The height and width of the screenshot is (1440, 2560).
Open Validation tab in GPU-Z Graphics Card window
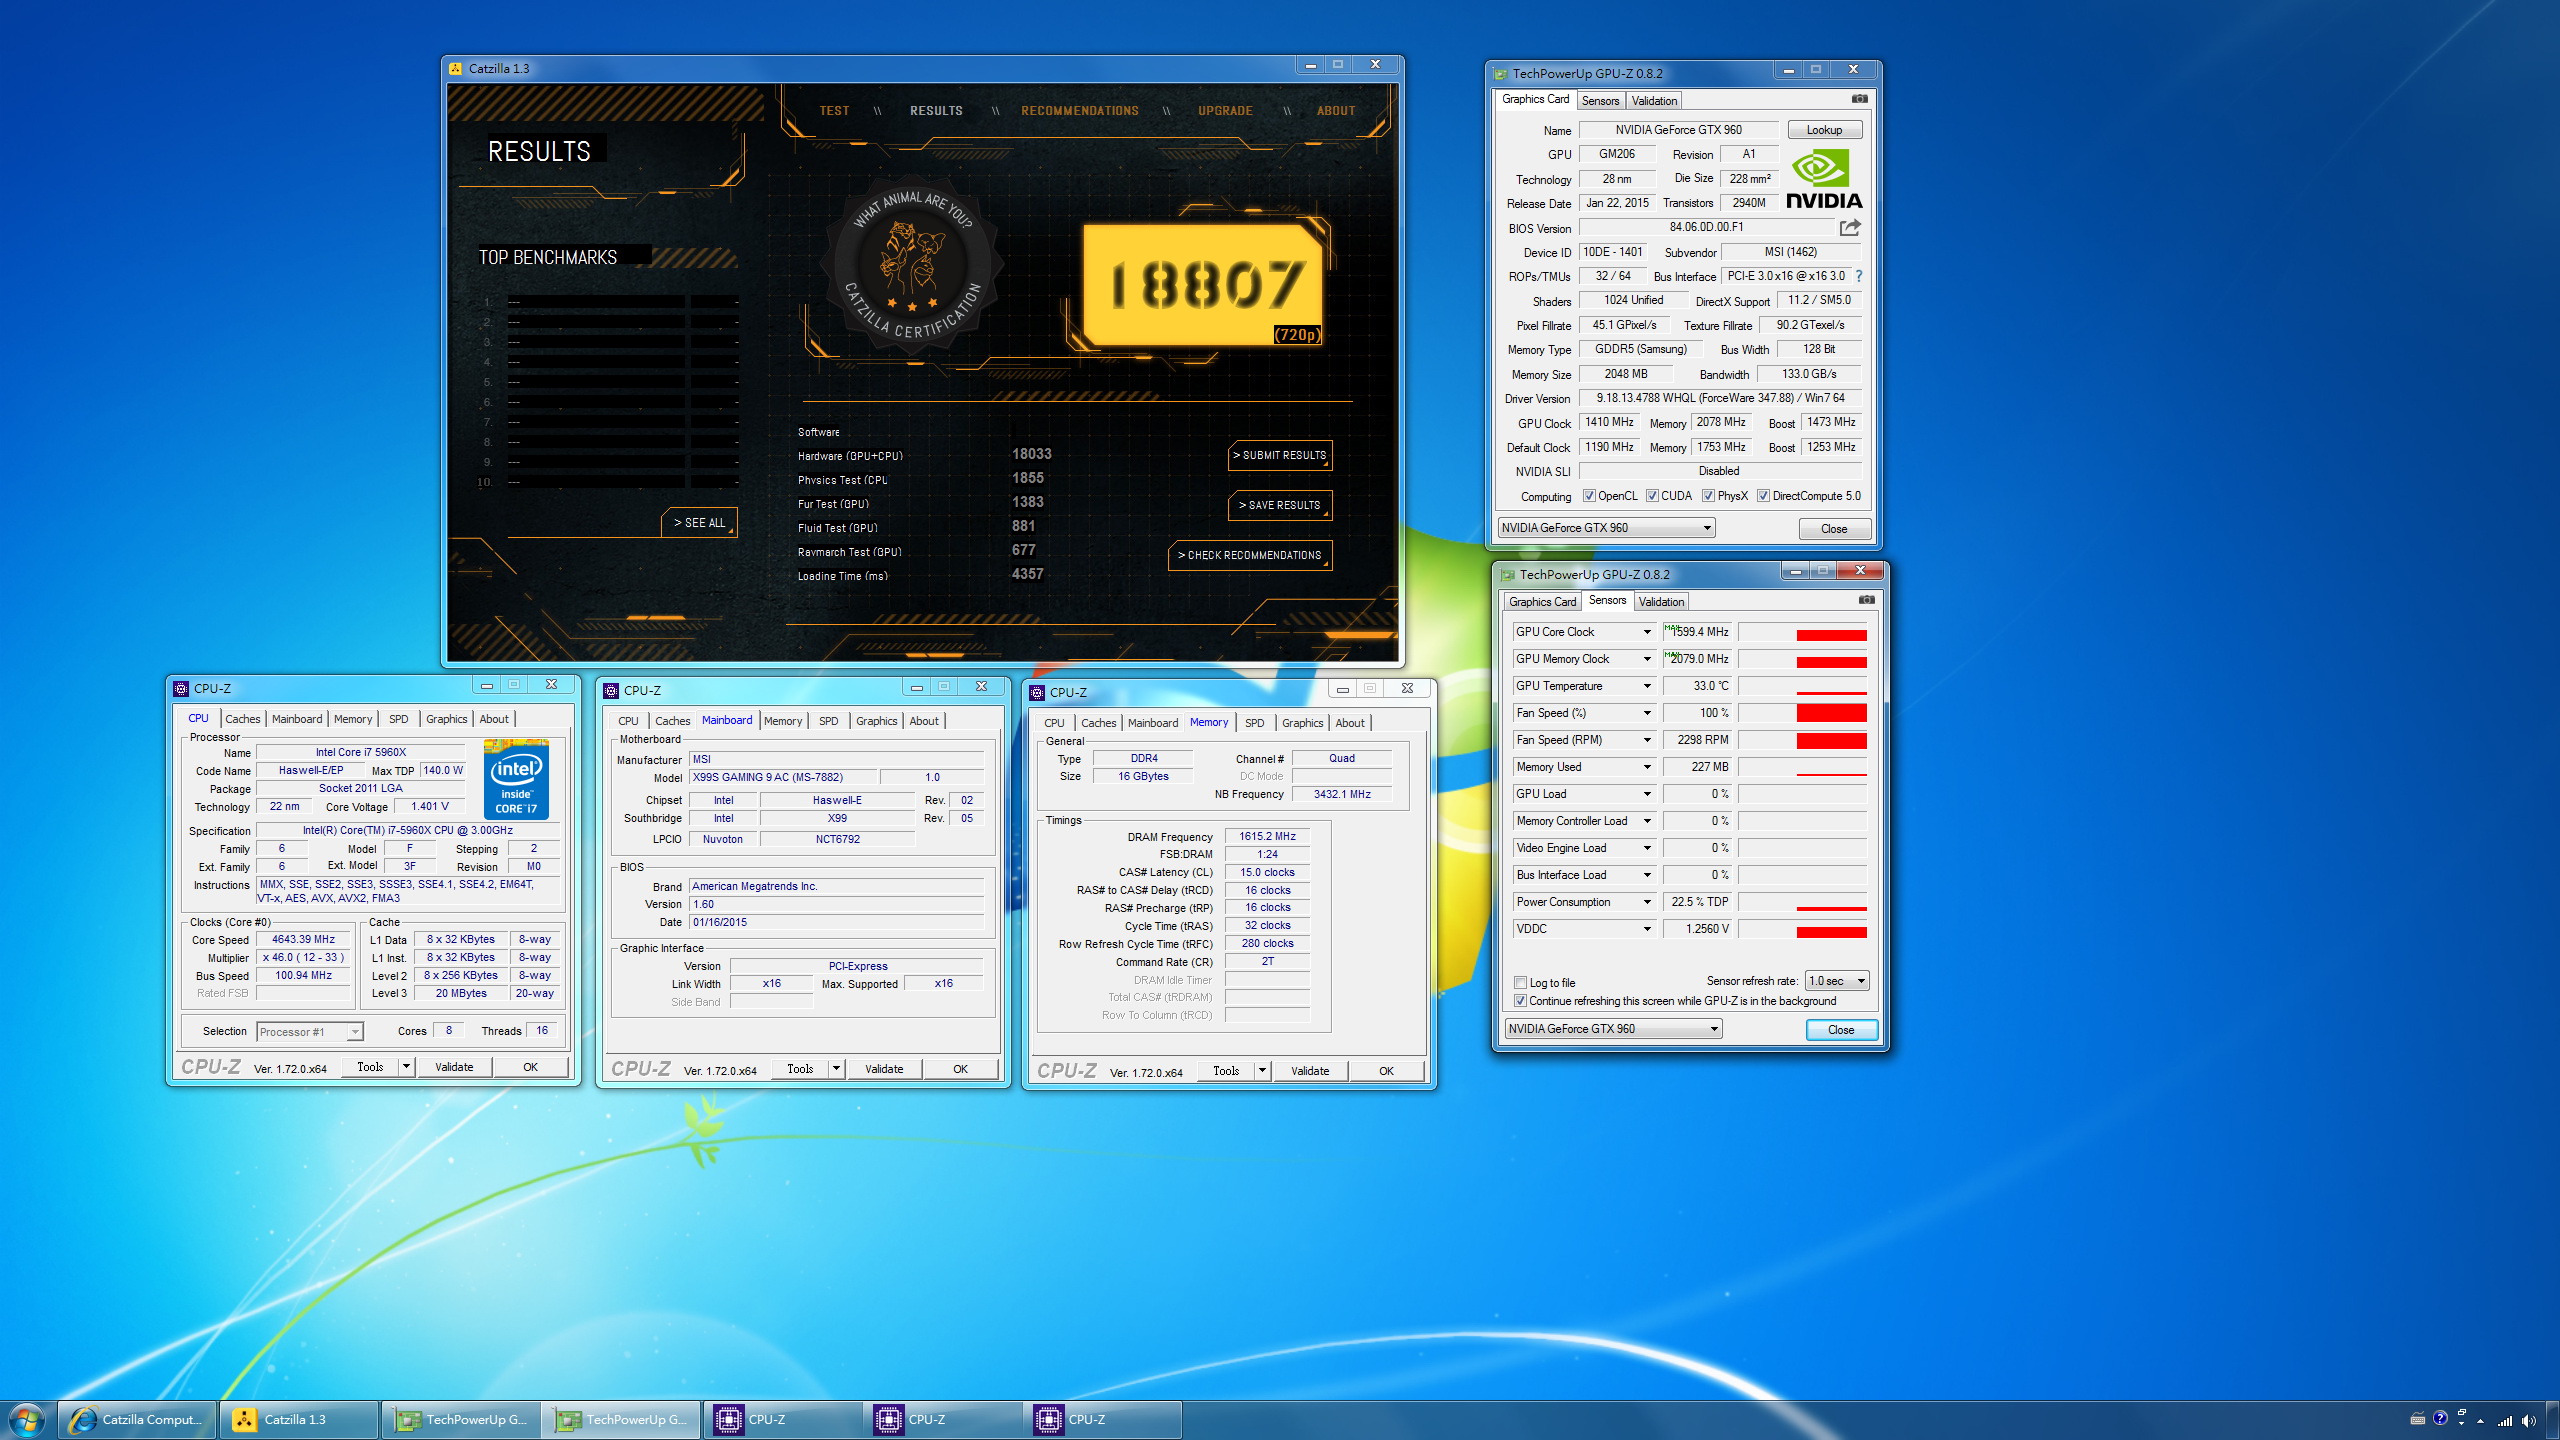point(1654,101)
